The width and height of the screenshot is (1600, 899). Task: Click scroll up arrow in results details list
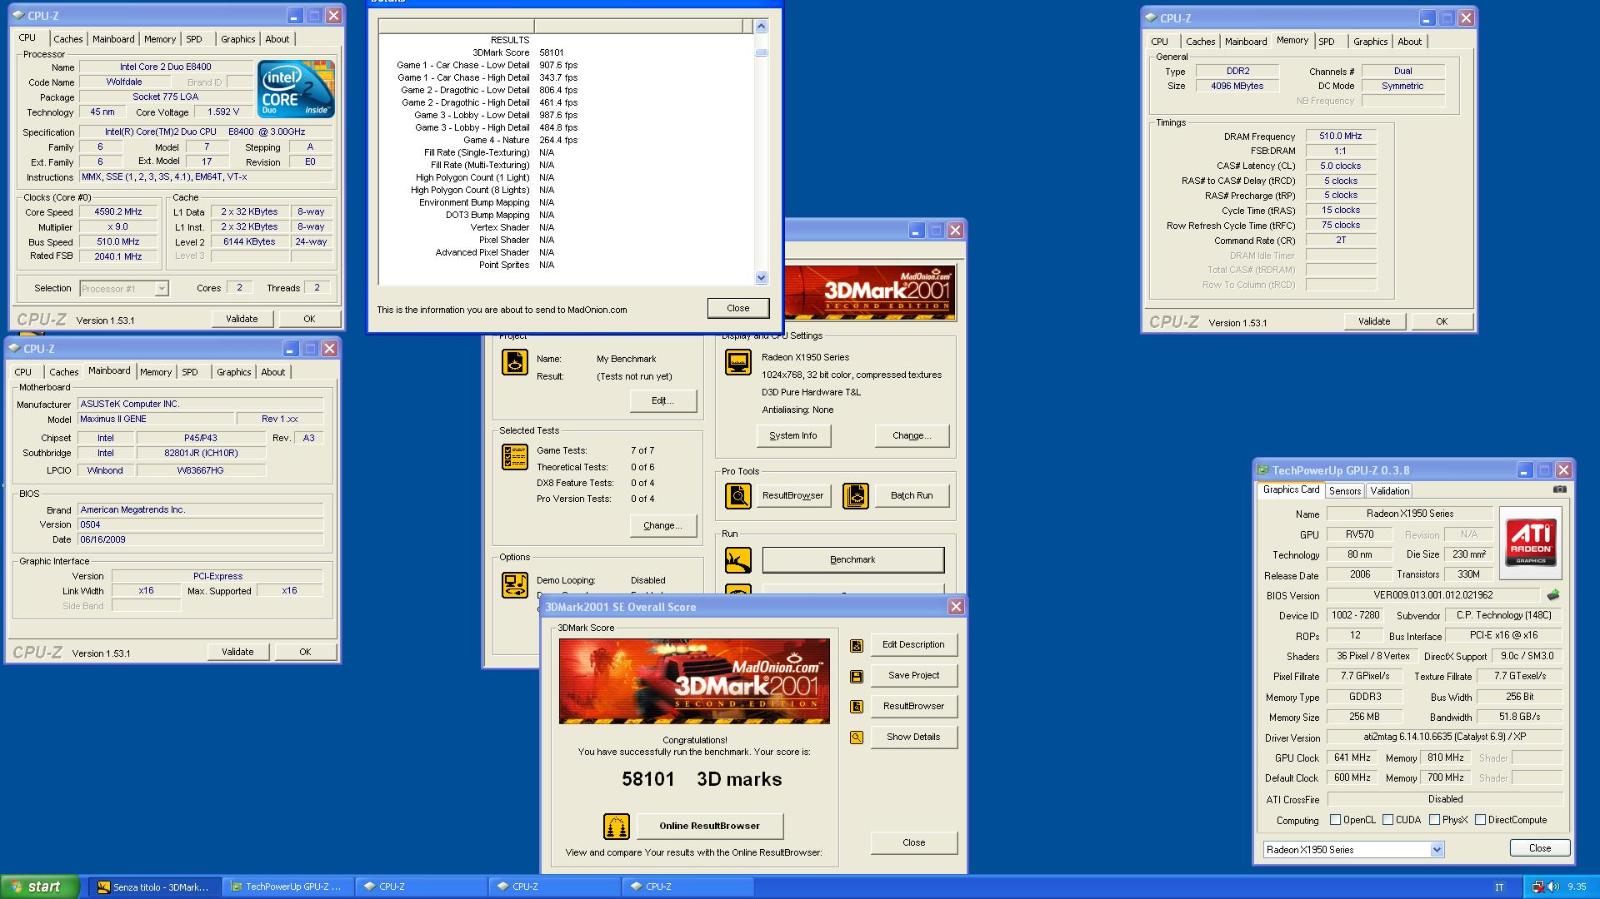[761, 27]
